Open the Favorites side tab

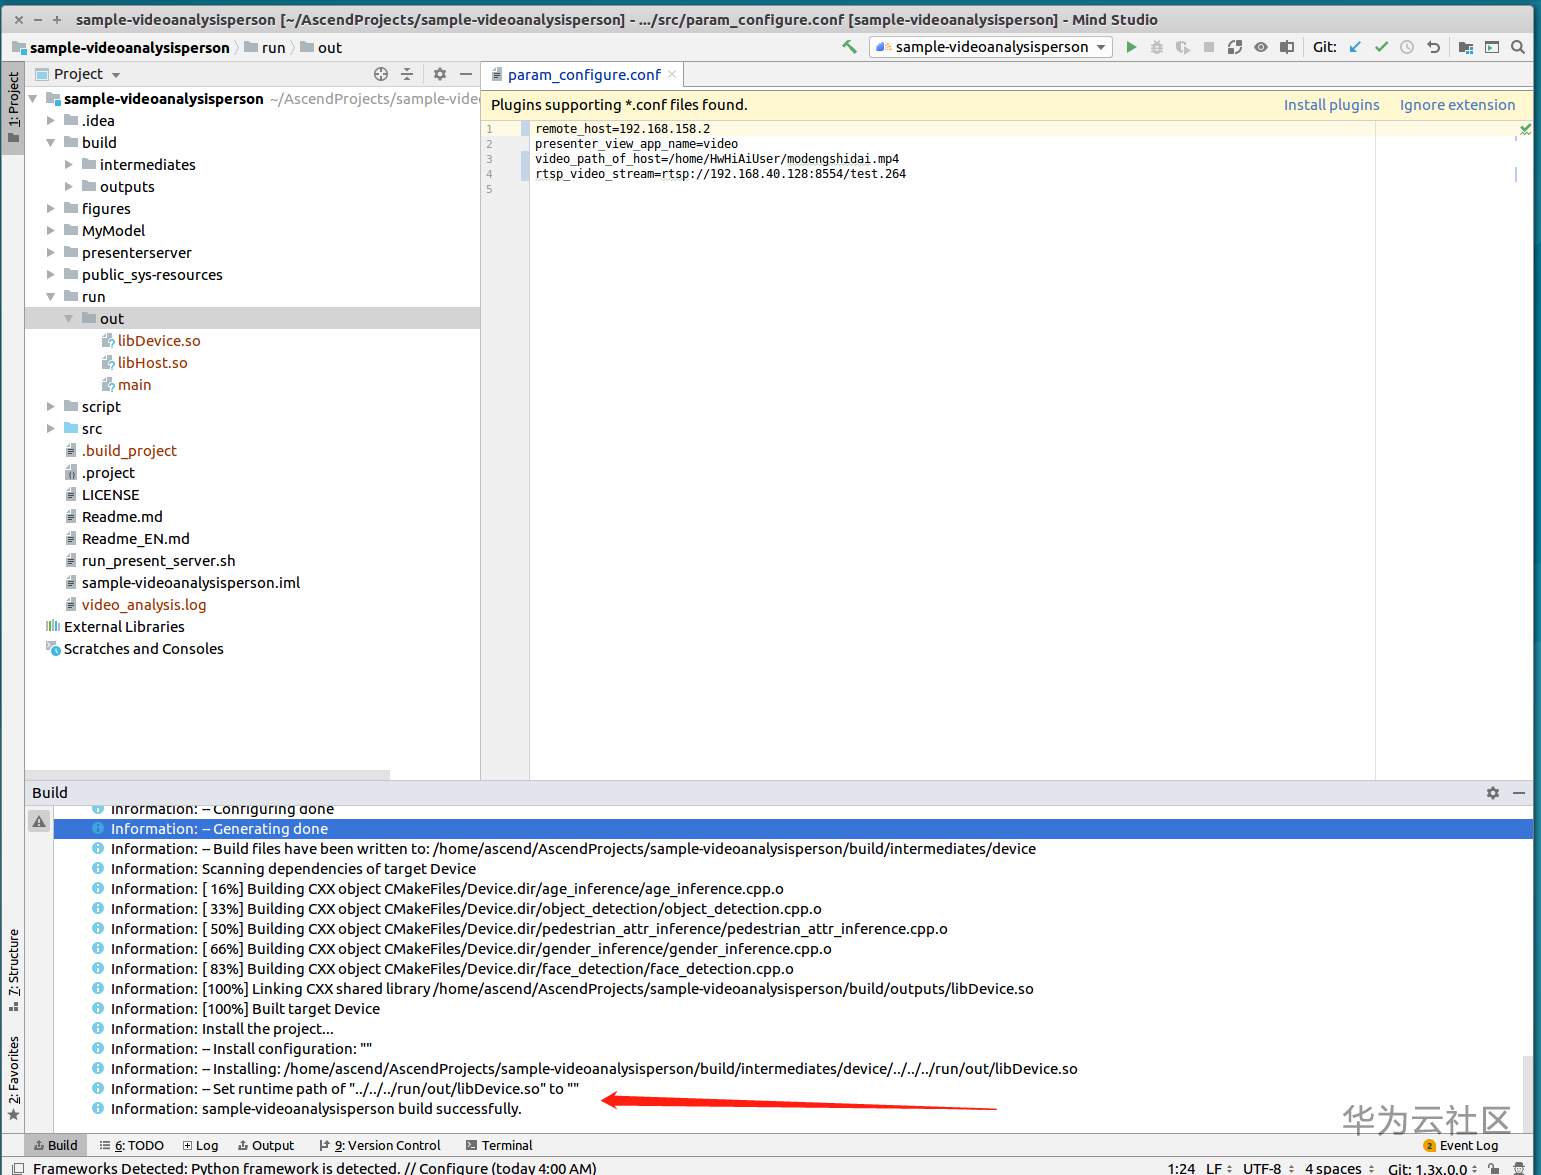(13, 1078)
